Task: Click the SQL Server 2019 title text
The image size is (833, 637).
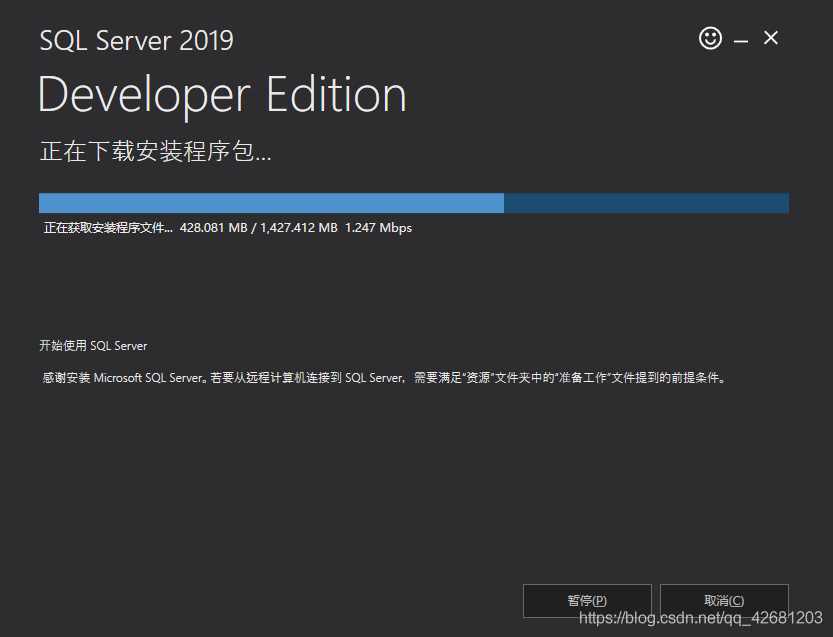Action: pos(136,41)
